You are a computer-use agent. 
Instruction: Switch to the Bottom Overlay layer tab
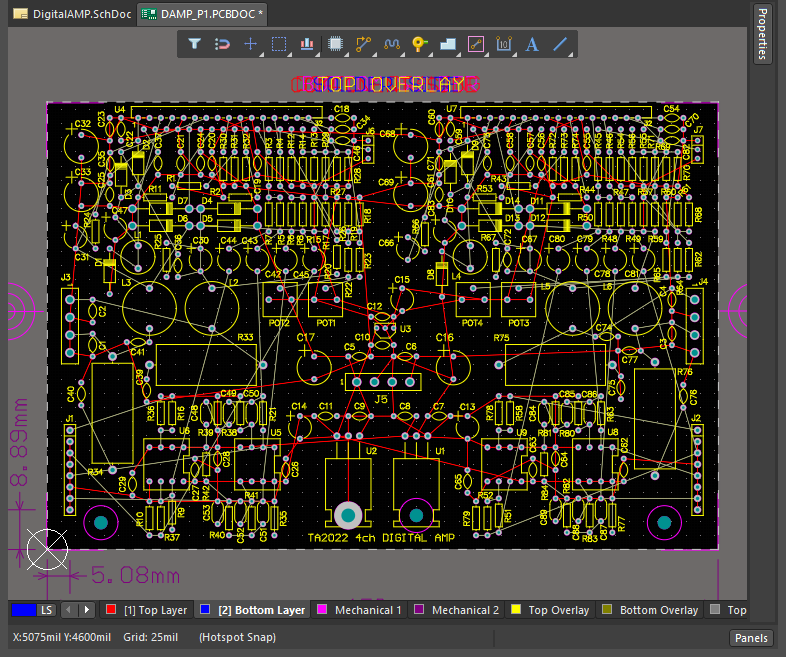[650, 610]
